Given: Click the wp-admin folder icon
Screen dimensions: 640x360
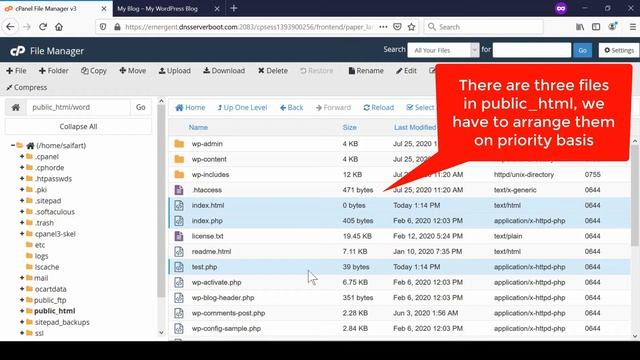Looking at the screenshot, I should (179, 144).
